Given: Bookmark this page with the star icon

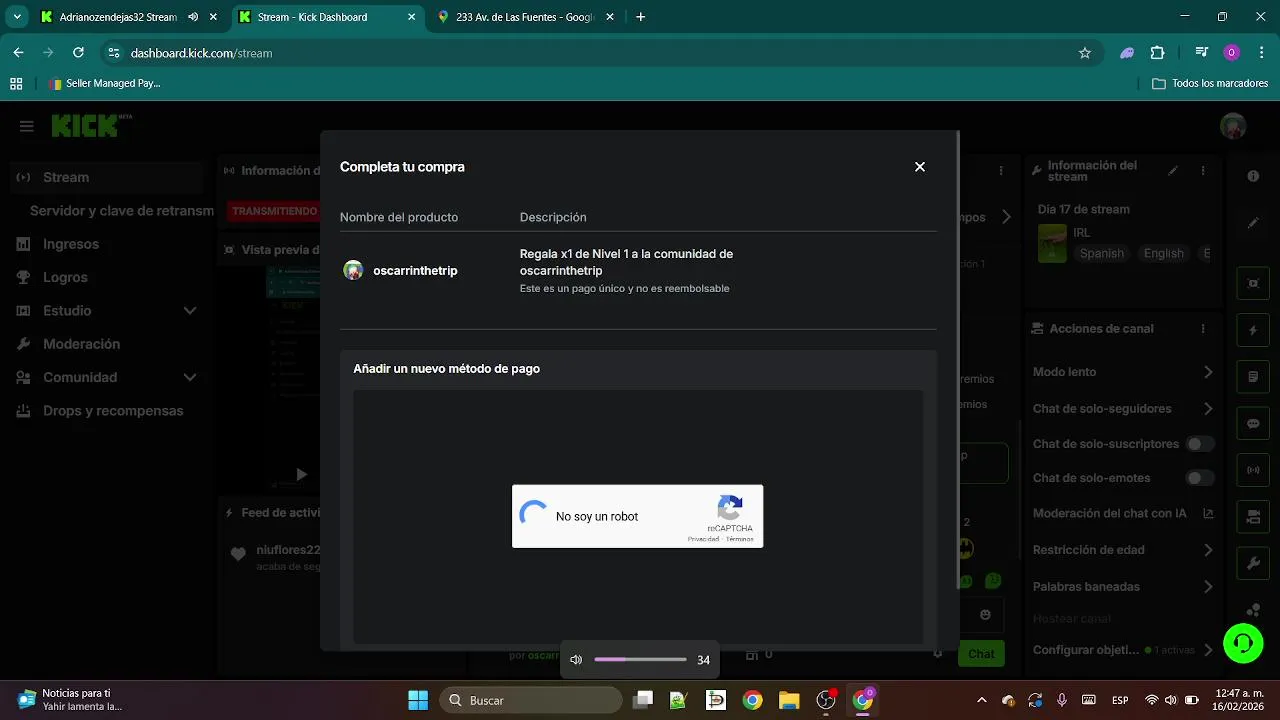Looking at the screenshot, I should point(1085,53).
